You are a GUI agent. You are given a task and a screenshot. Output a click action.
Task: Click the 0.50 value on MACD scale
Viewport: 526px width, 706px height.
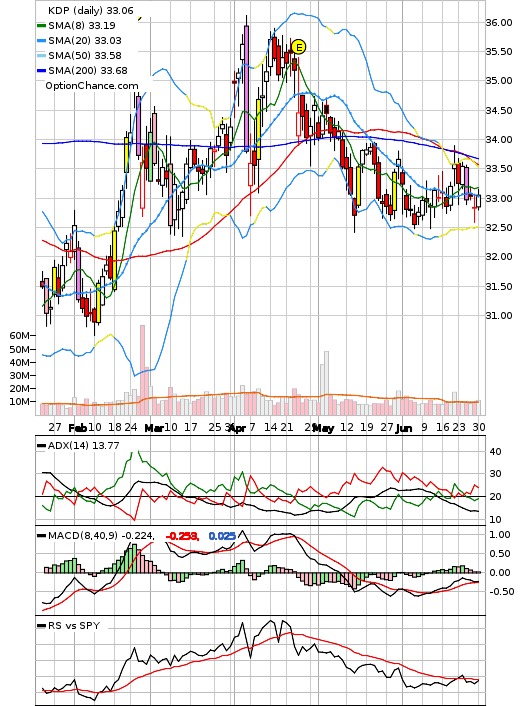pos(499,554)
